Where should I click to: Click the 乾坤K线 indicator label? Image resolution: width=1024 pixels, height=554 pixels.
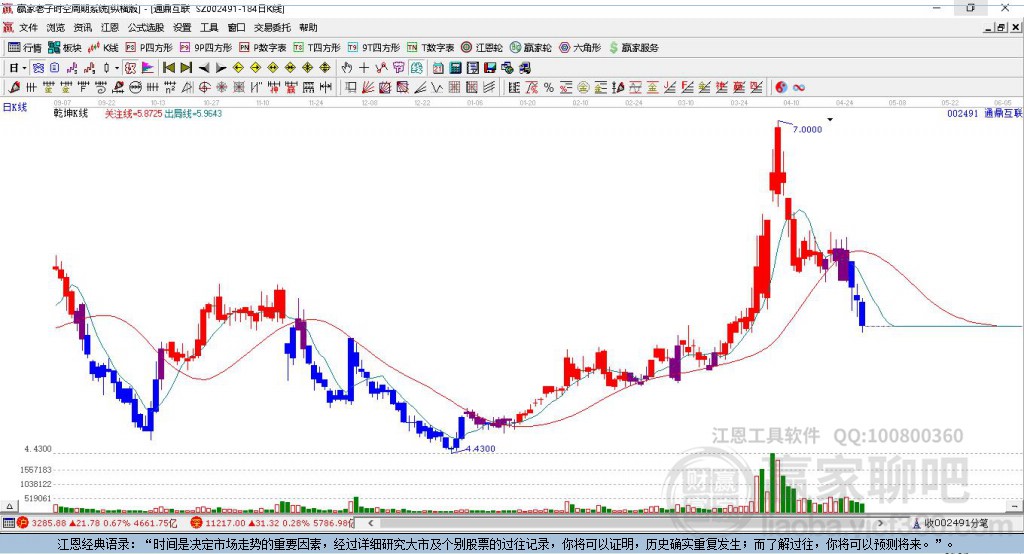(71, 114)
